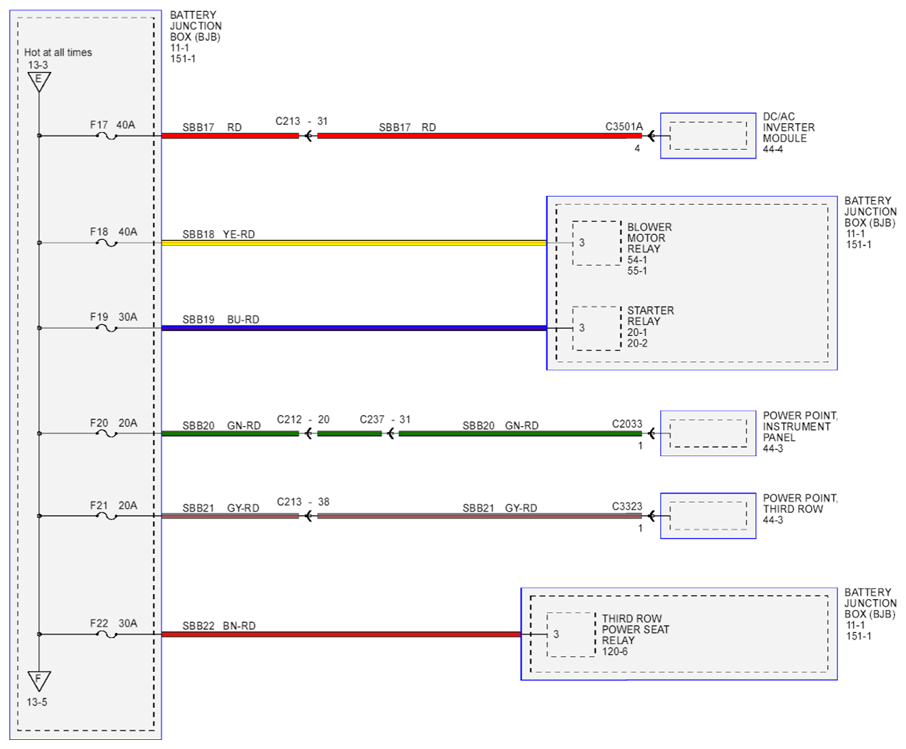Image resolution: width=906 pixels, height=749 pixels.
Task: Click the C3501A connector arrow at the inverter
Action: [652, 136]
